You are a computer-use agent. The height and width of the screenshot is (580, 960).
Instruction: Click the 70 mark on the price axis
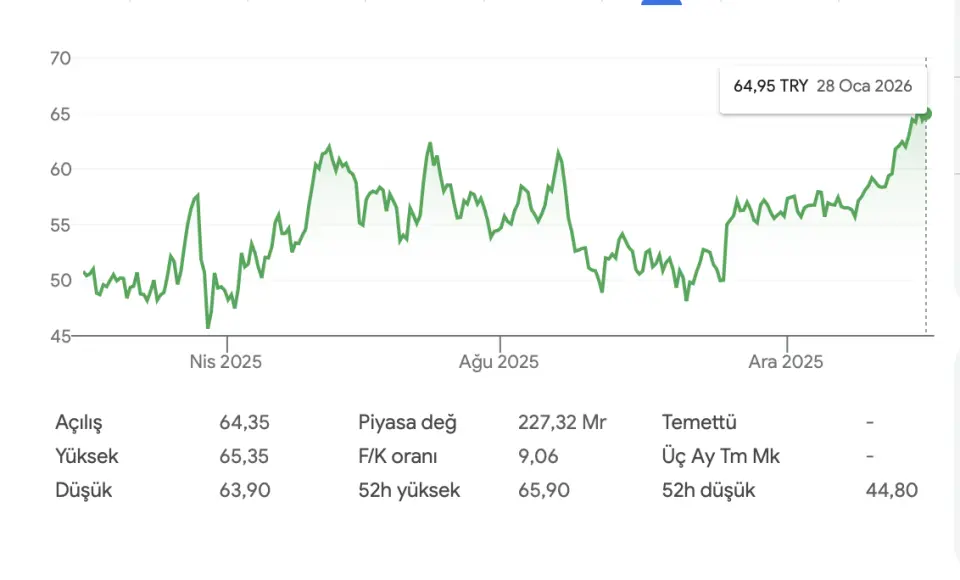[60, 58]
